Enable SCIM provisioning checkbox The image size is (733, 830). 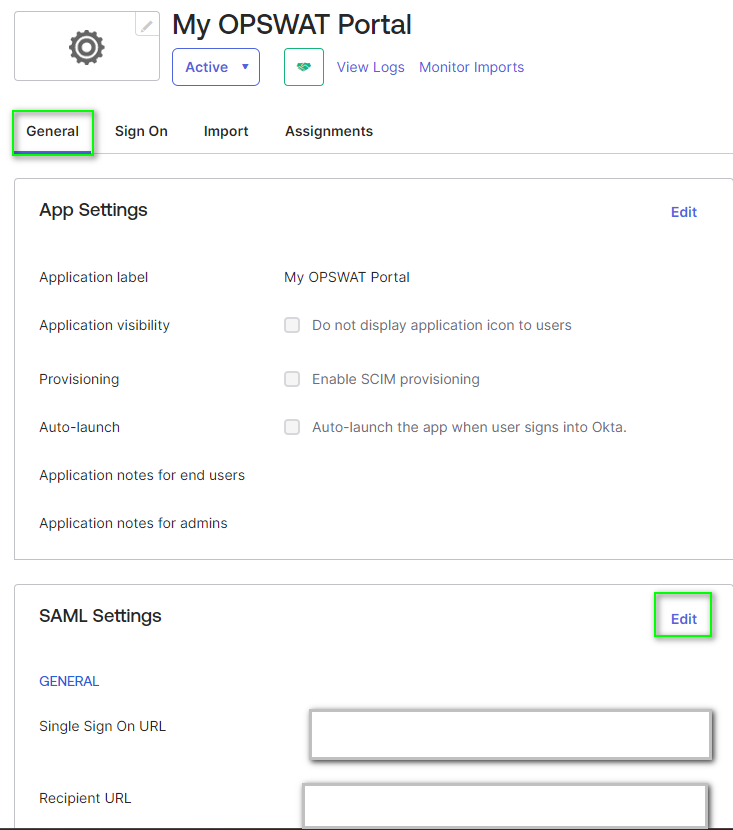292,379
